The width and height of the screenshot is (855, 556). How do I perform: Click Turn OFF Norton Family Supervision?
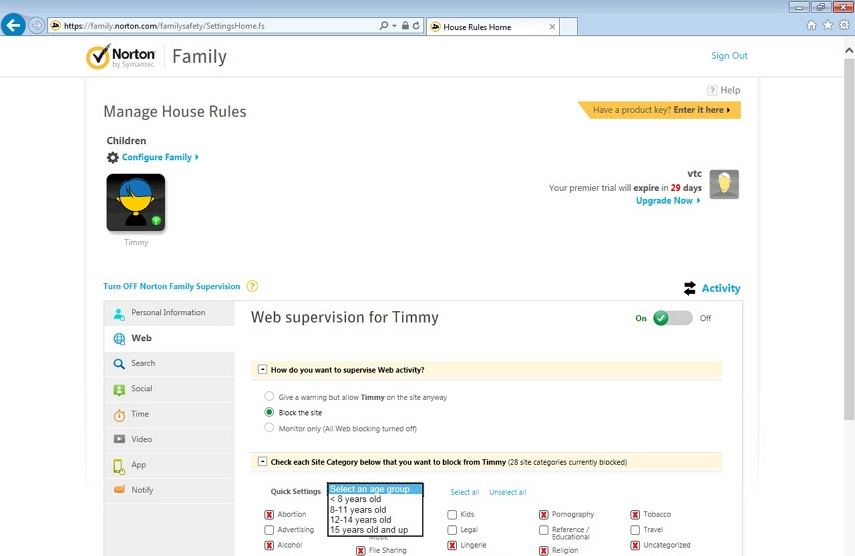[x=172, y=286]
